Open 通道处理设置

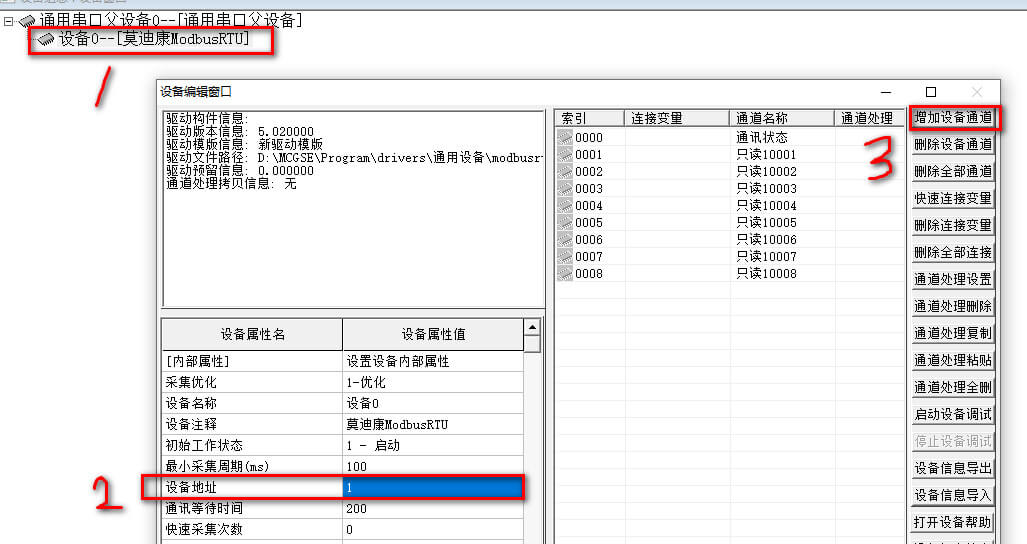(x=953, y=279)
